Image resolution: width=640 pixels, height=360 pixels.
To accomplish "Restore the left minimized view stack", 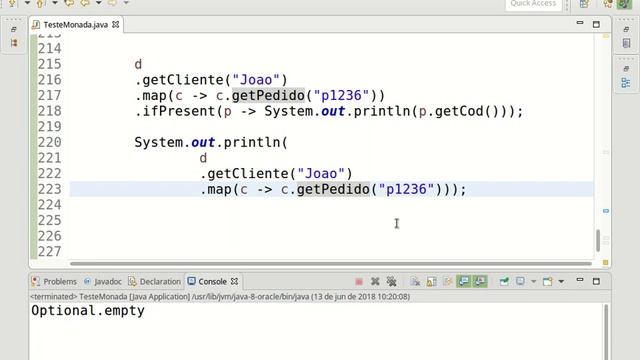I will [x=14, y=29].
